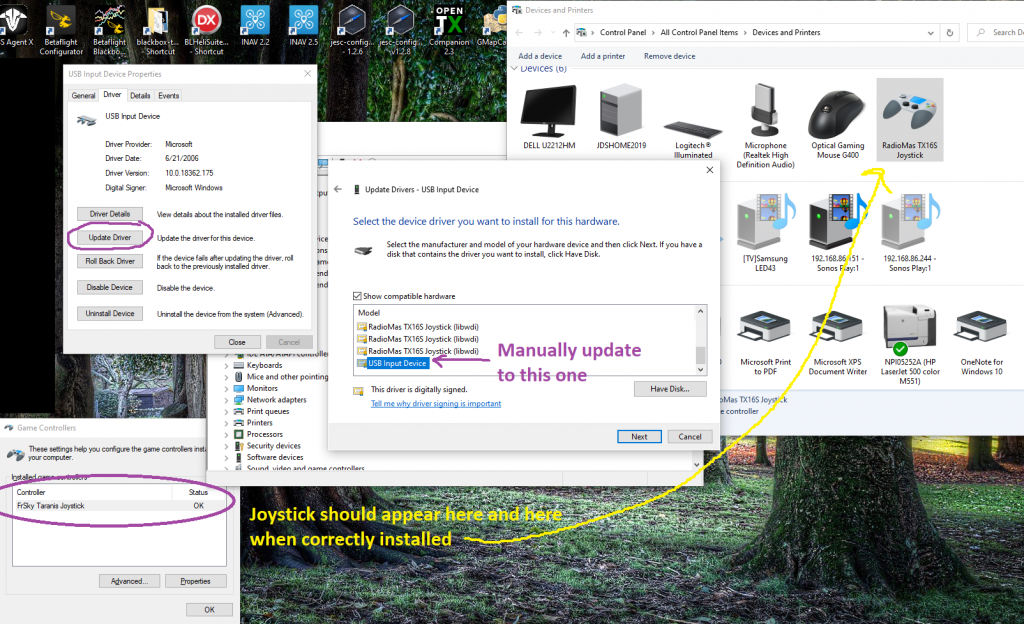
Task: Expand the Monitors tree node
Action: pyautogui.click(x=227, y=388)
